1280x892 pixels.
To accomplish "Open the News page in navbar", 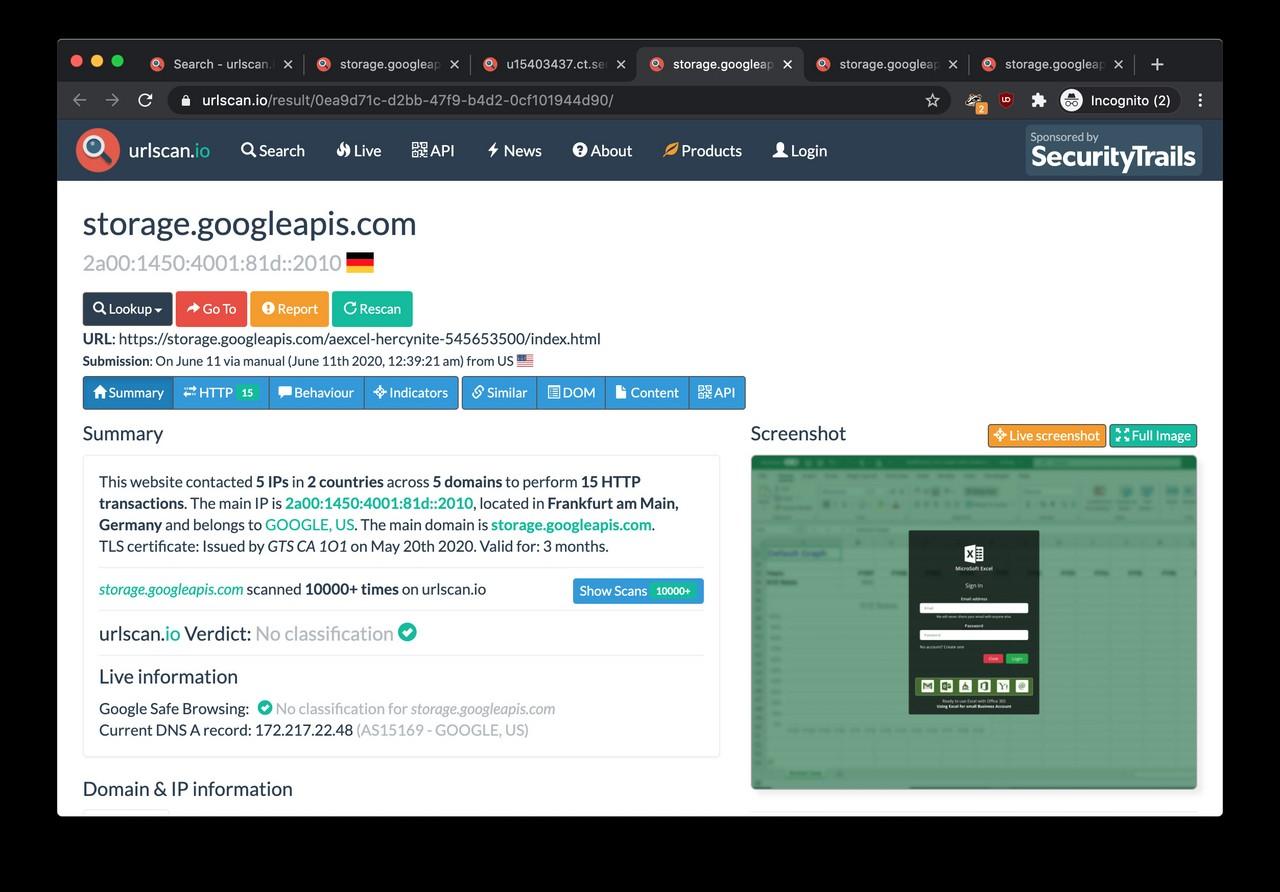I will (514, 150).
